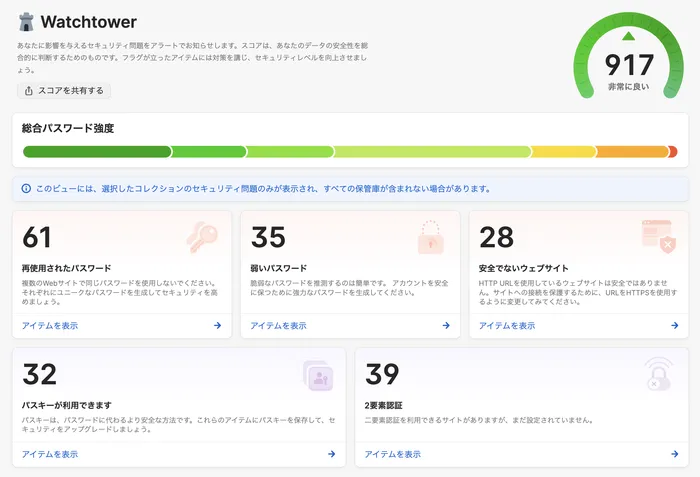Click the passkey icon on パスキーが利用できます card
This screenshot has height=477, width=700.
pyautogui.click(x=318, y=376)
